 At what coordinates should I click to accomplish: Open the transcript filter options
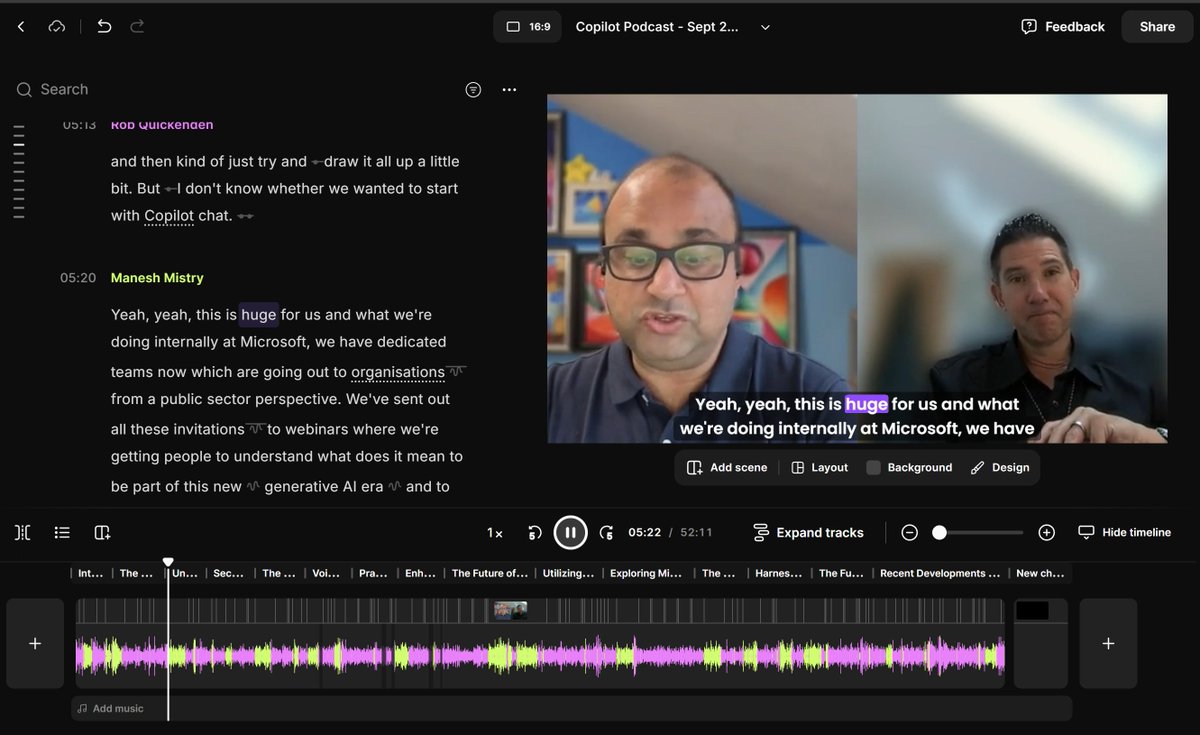(x=473, y=89)
